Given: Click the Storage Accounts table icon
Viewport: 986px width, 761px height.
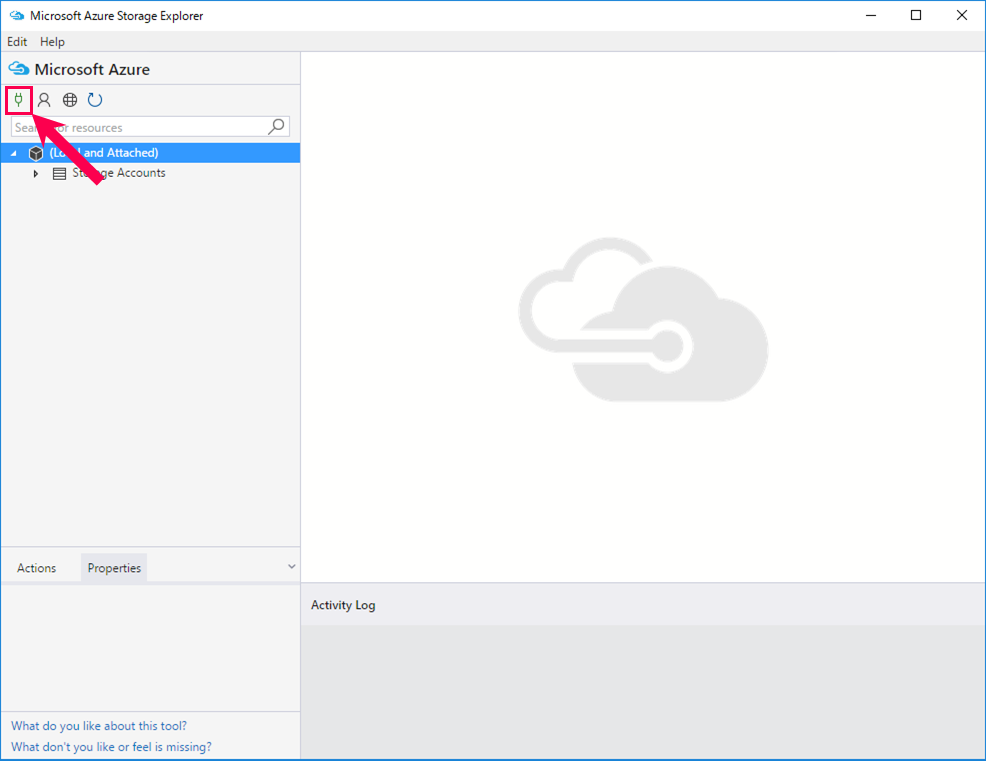Looking at the screenshot, I should pos(59,174).
